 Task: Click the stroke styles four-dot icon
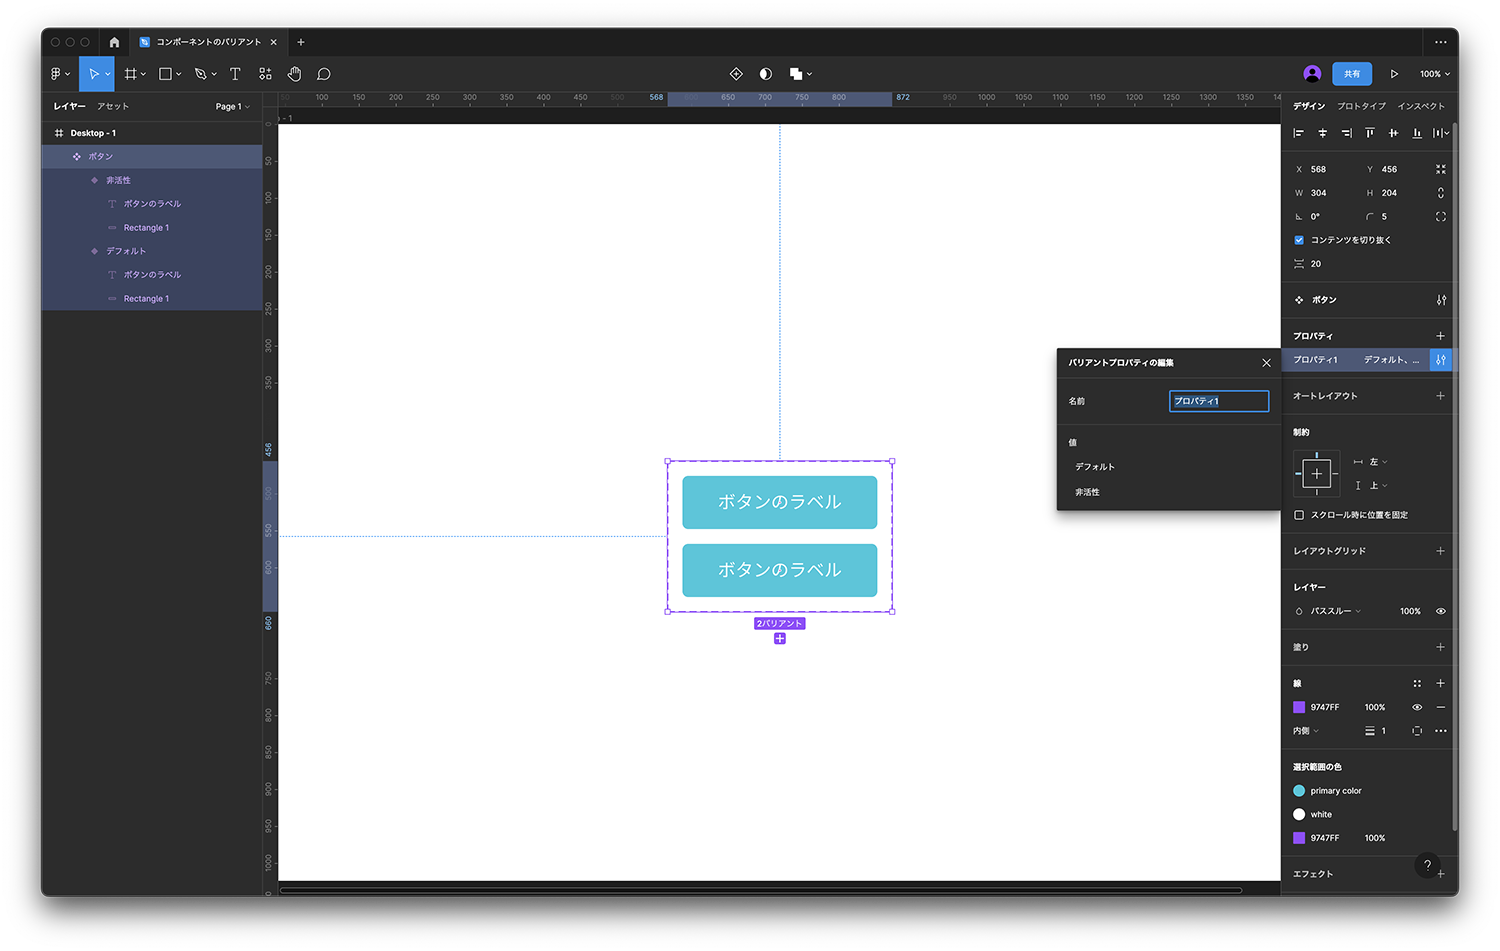1417,684
